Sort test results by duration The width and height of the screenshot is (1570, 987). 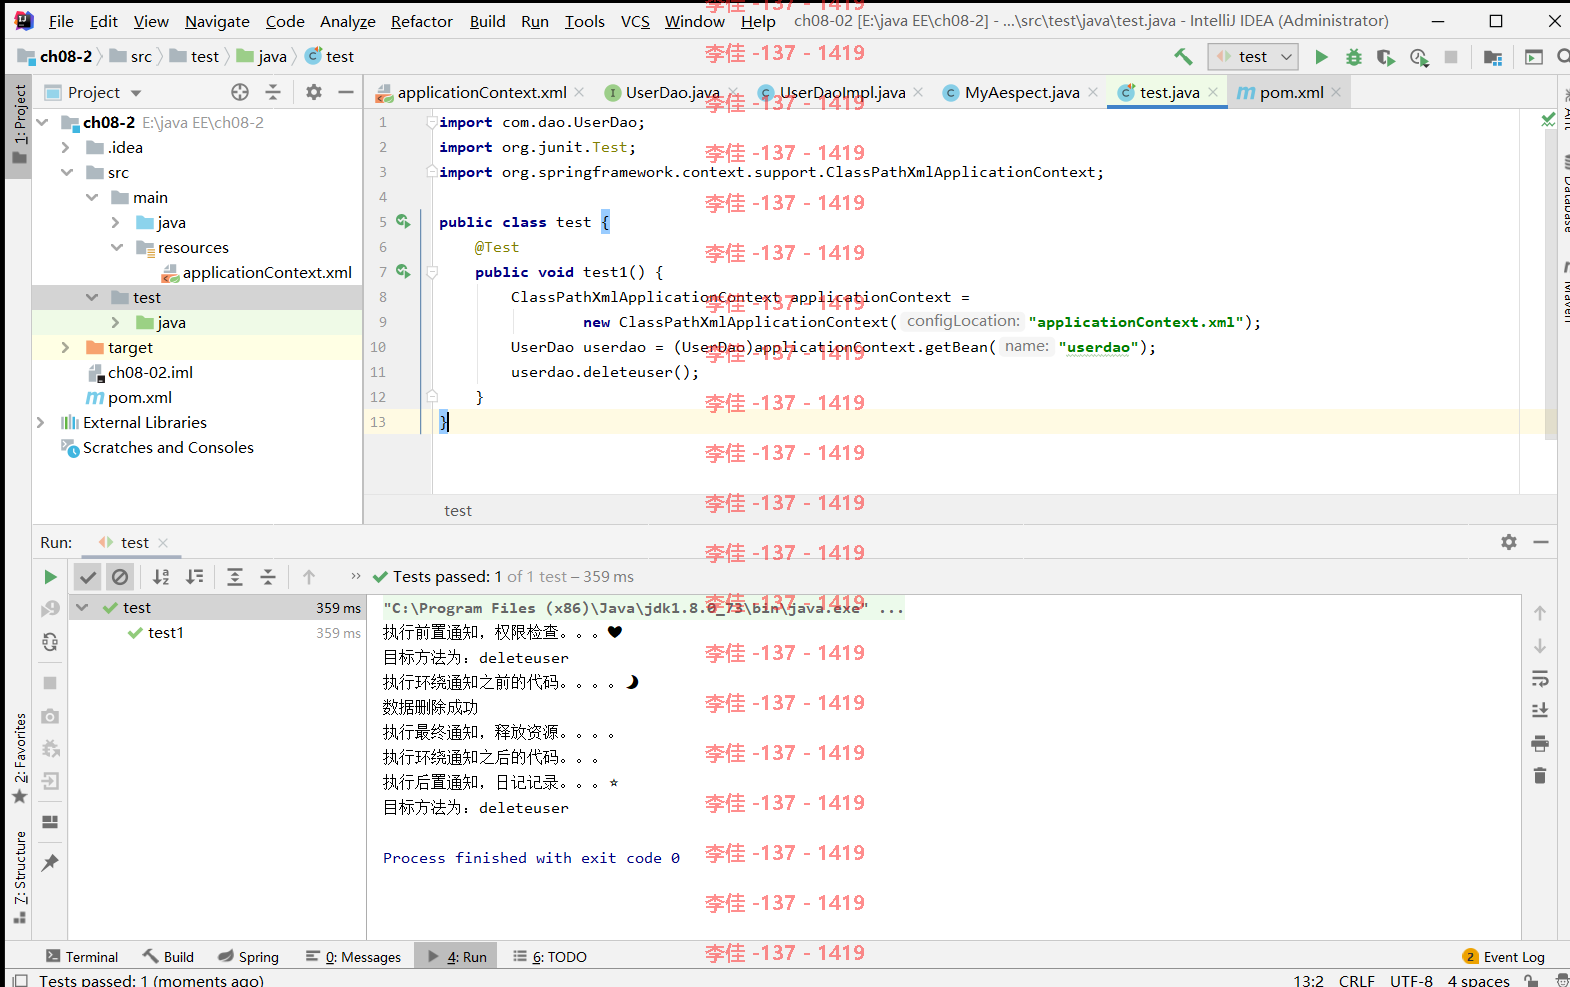pyautogui.click(x=195, y=577)
